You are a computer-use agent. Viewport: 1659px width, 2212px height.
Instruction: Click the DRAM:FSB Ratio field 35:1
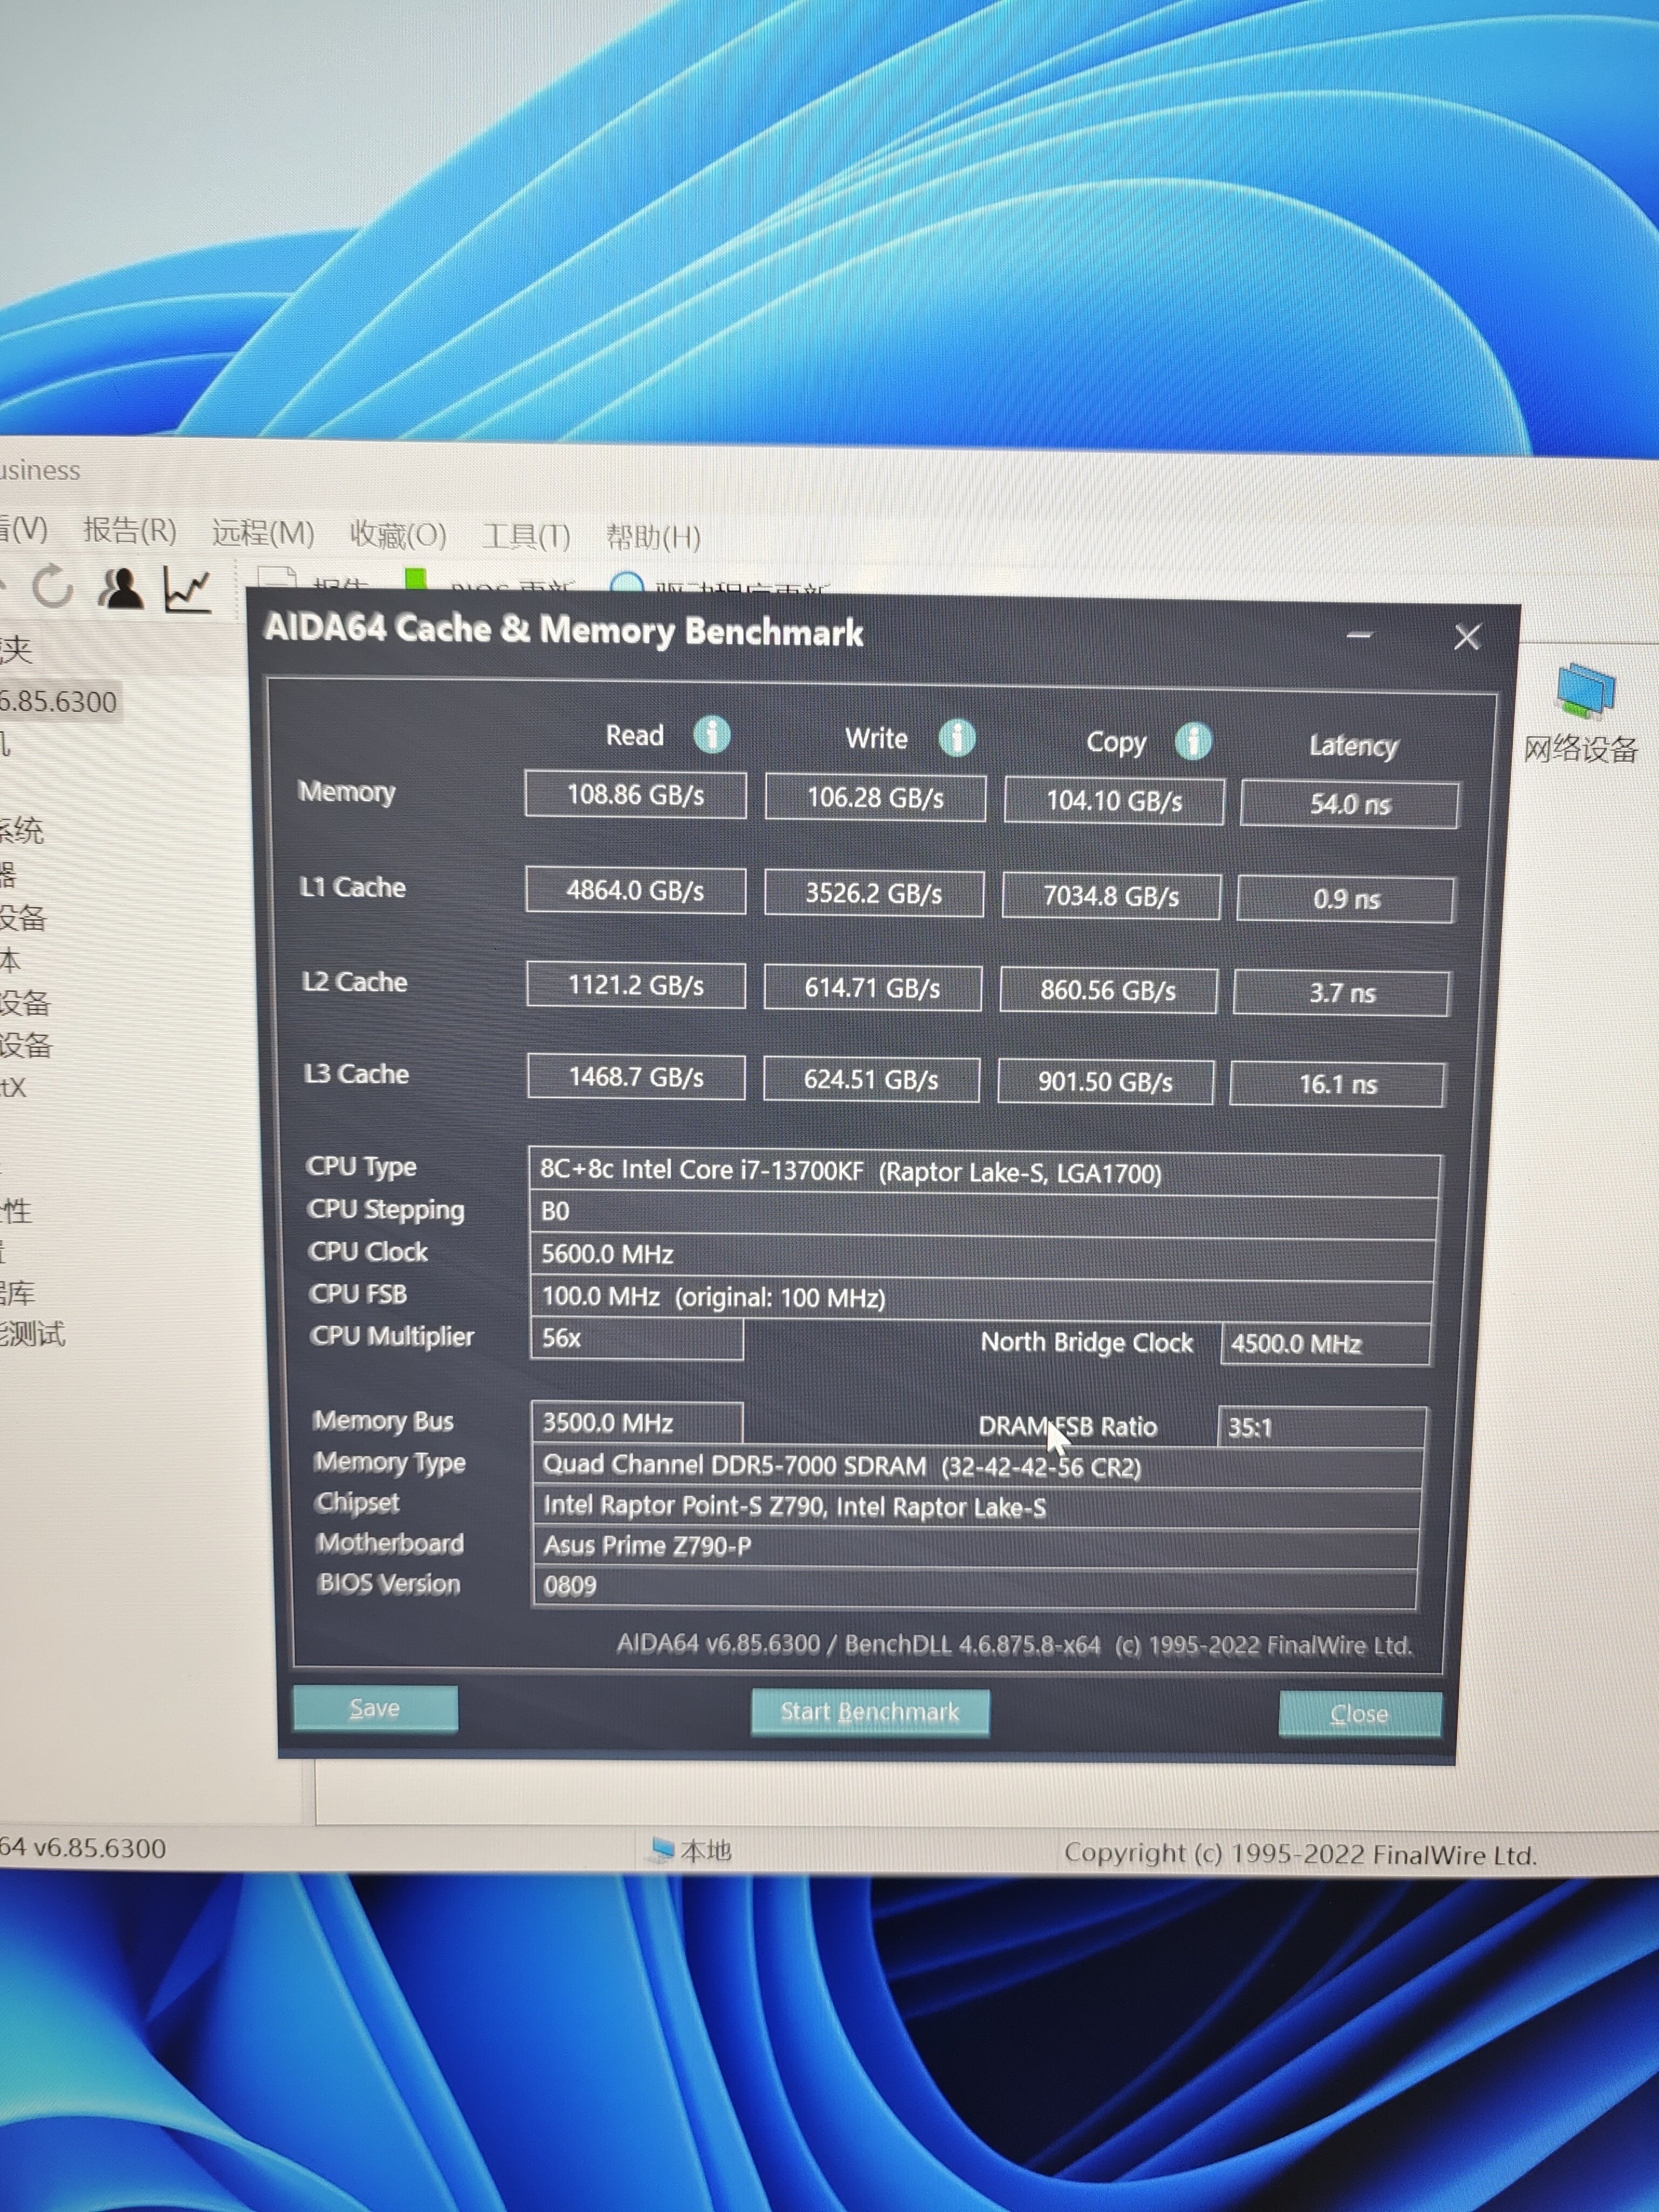pos(1322,1427)
